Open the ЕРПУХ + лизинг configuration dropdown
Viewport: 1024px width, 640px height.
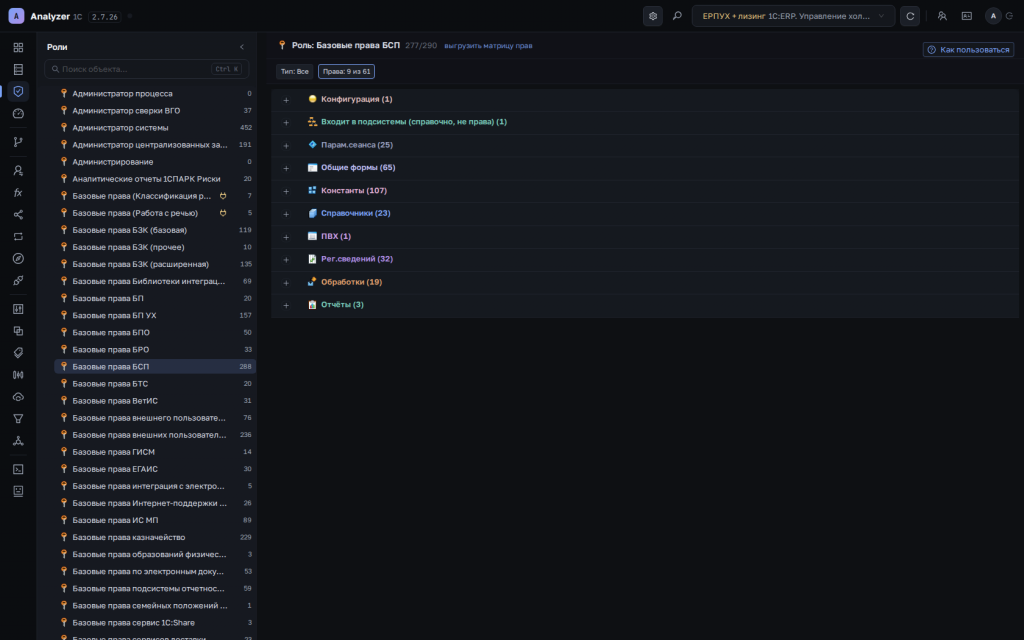pyautogui.click(x=793, y=16)
